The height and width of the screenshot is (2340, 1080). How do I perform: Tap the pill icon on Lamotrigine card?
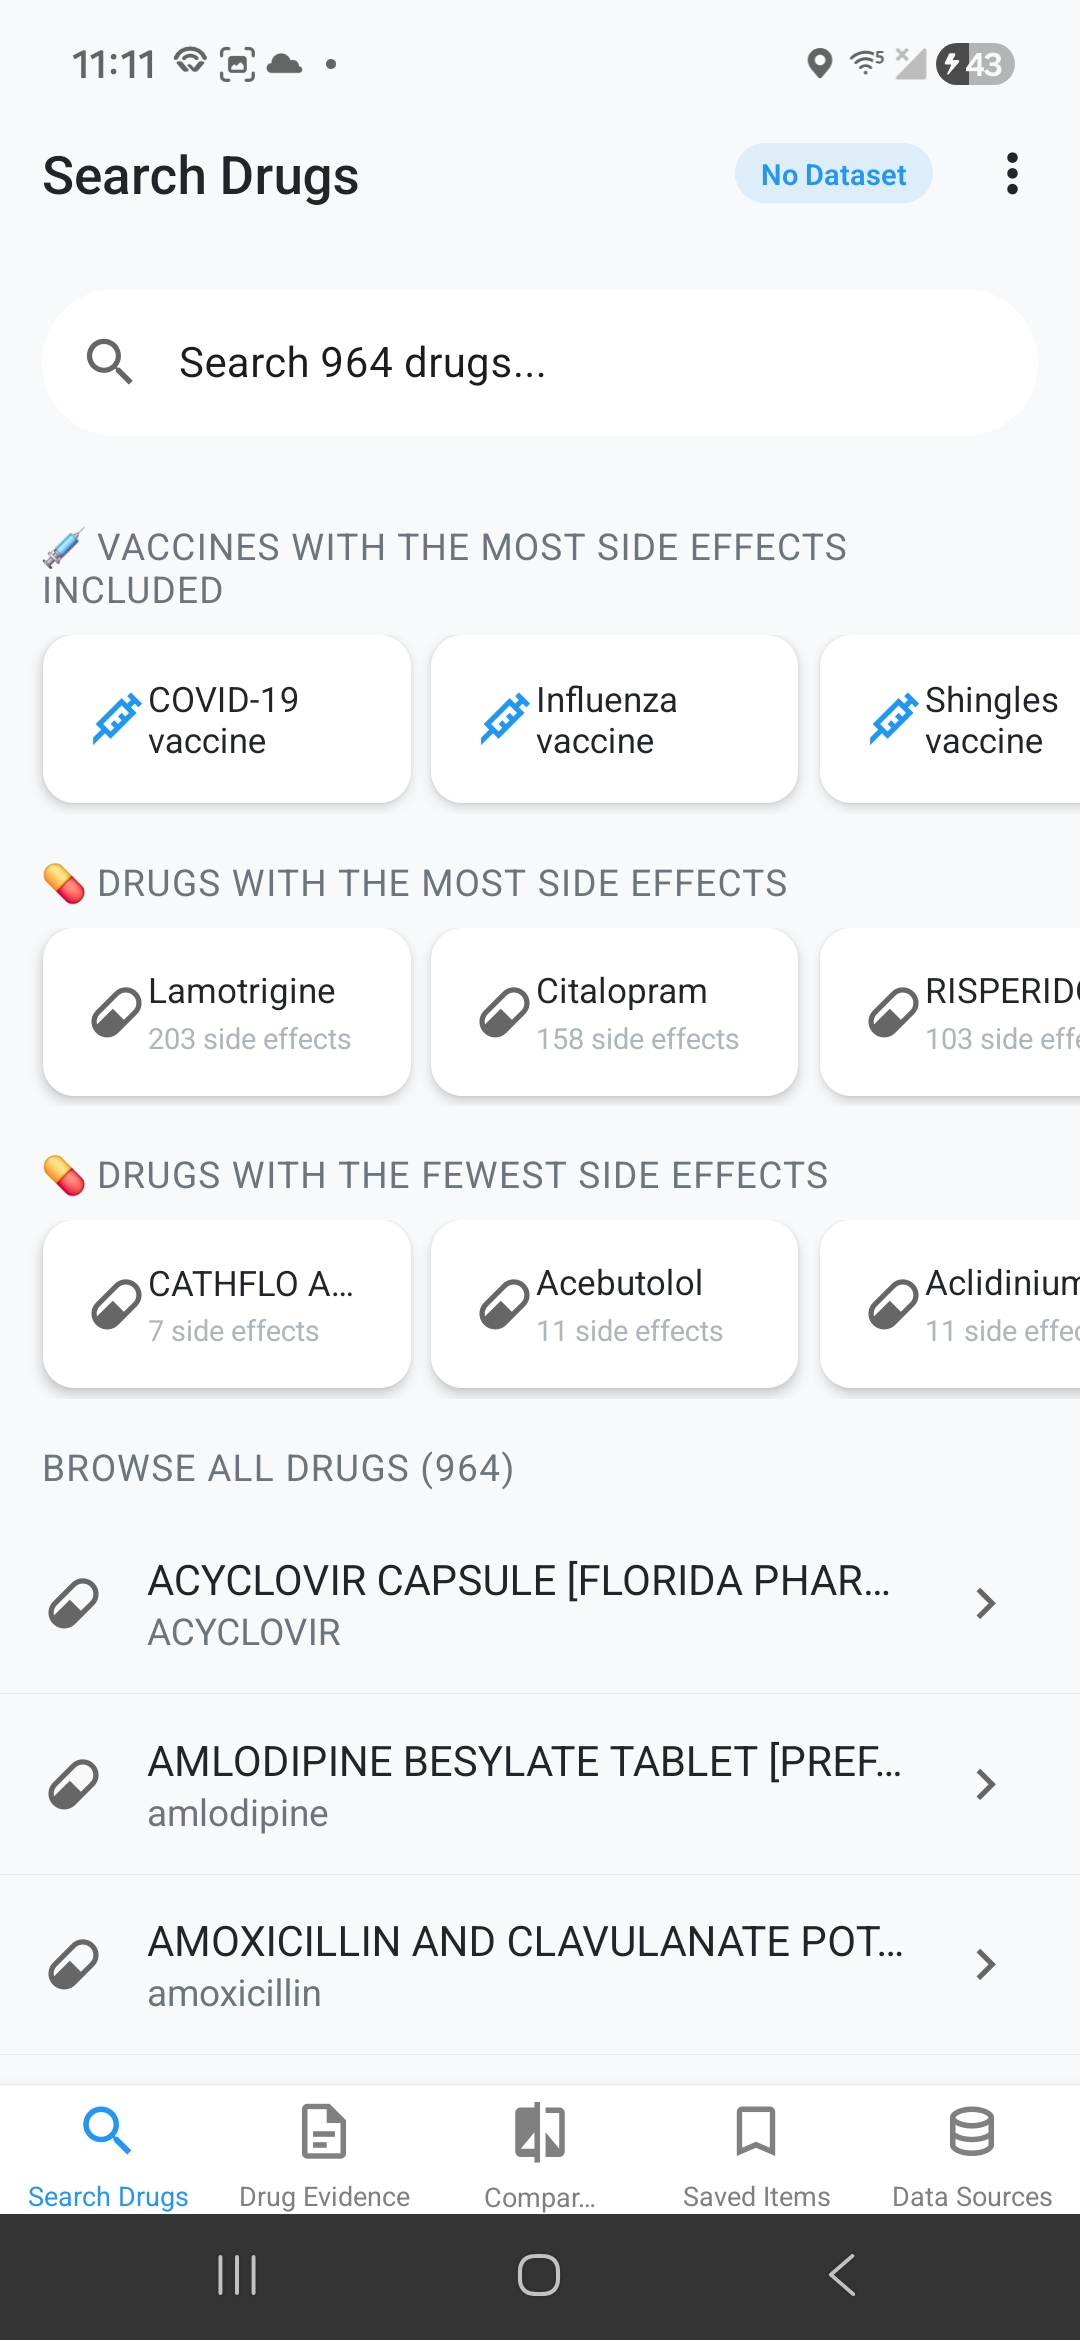coord(116,1012)
